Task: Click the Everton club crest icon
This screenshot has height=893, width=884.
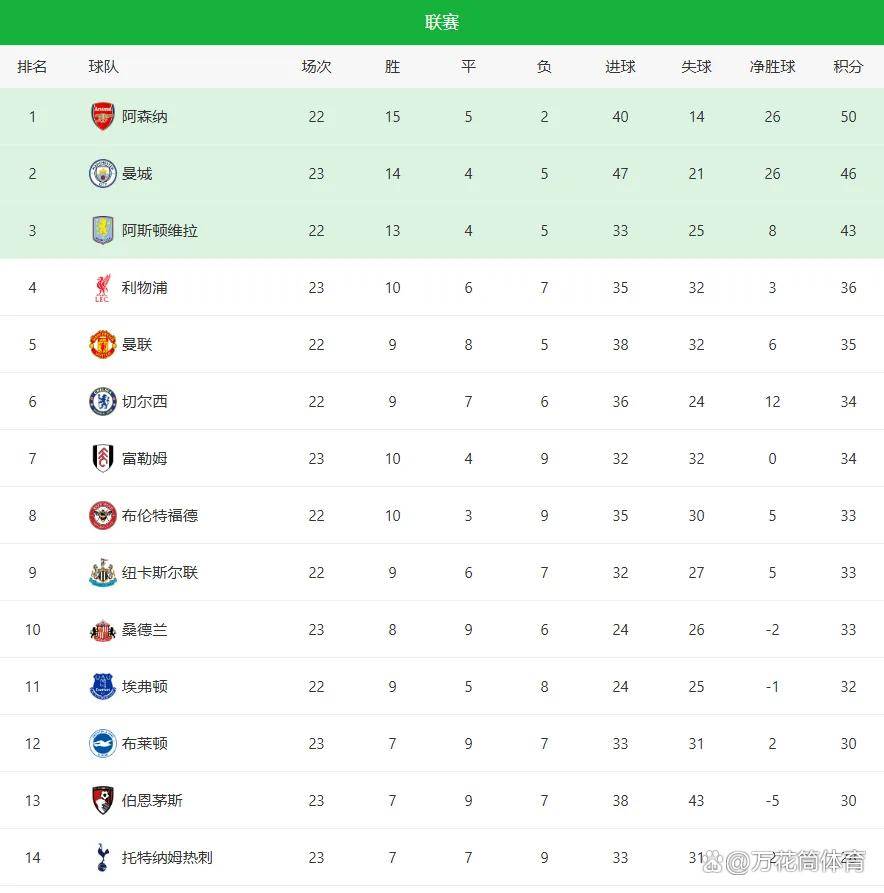Action: pos(103,687)
